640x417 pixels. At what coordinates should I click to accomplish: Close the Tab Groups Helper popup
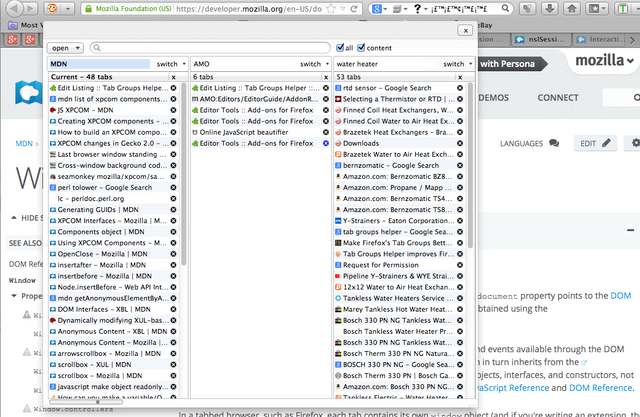465,31
